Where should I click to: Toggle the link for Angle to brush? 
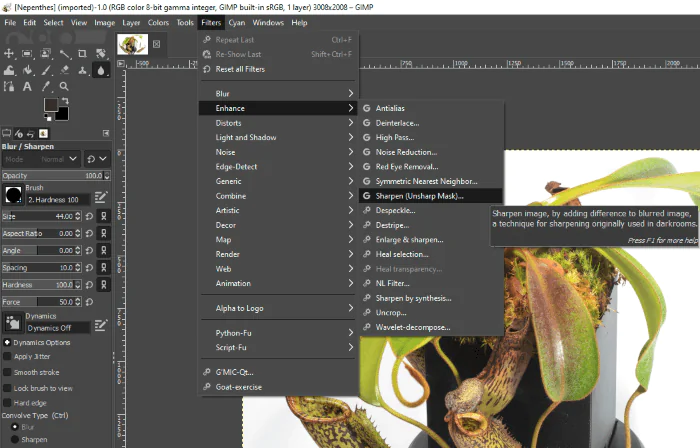[104, 250]
